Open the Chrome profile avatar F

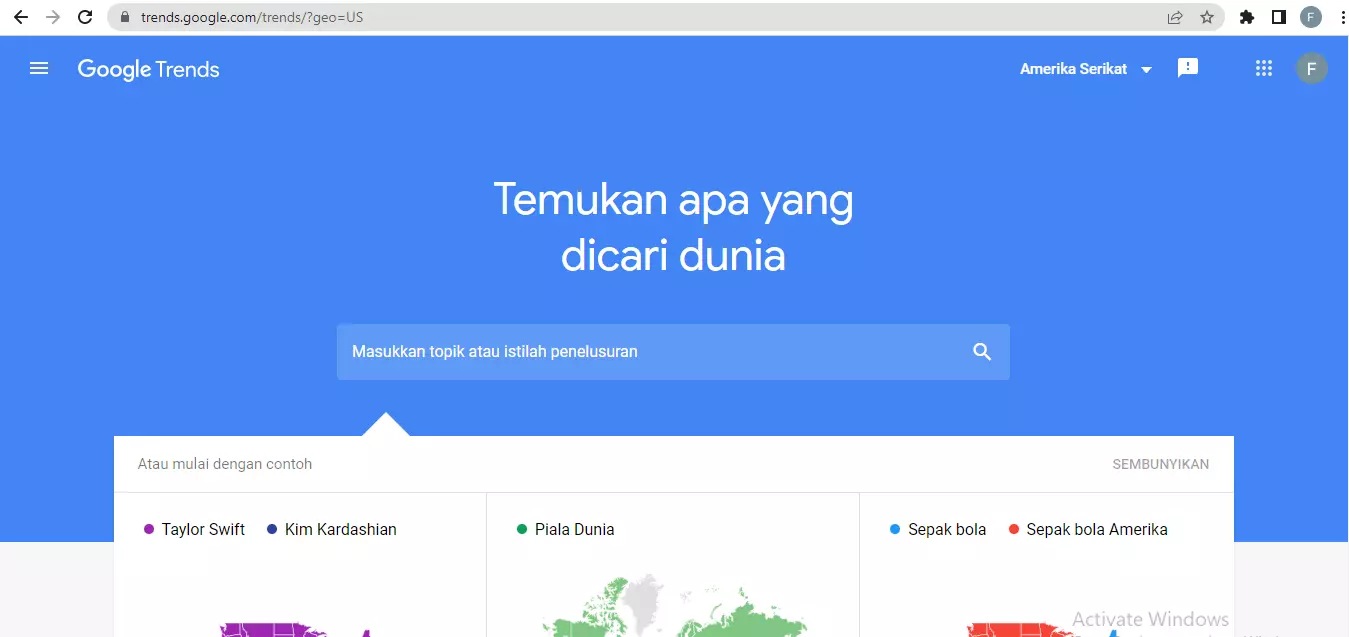coord(1311,17)
